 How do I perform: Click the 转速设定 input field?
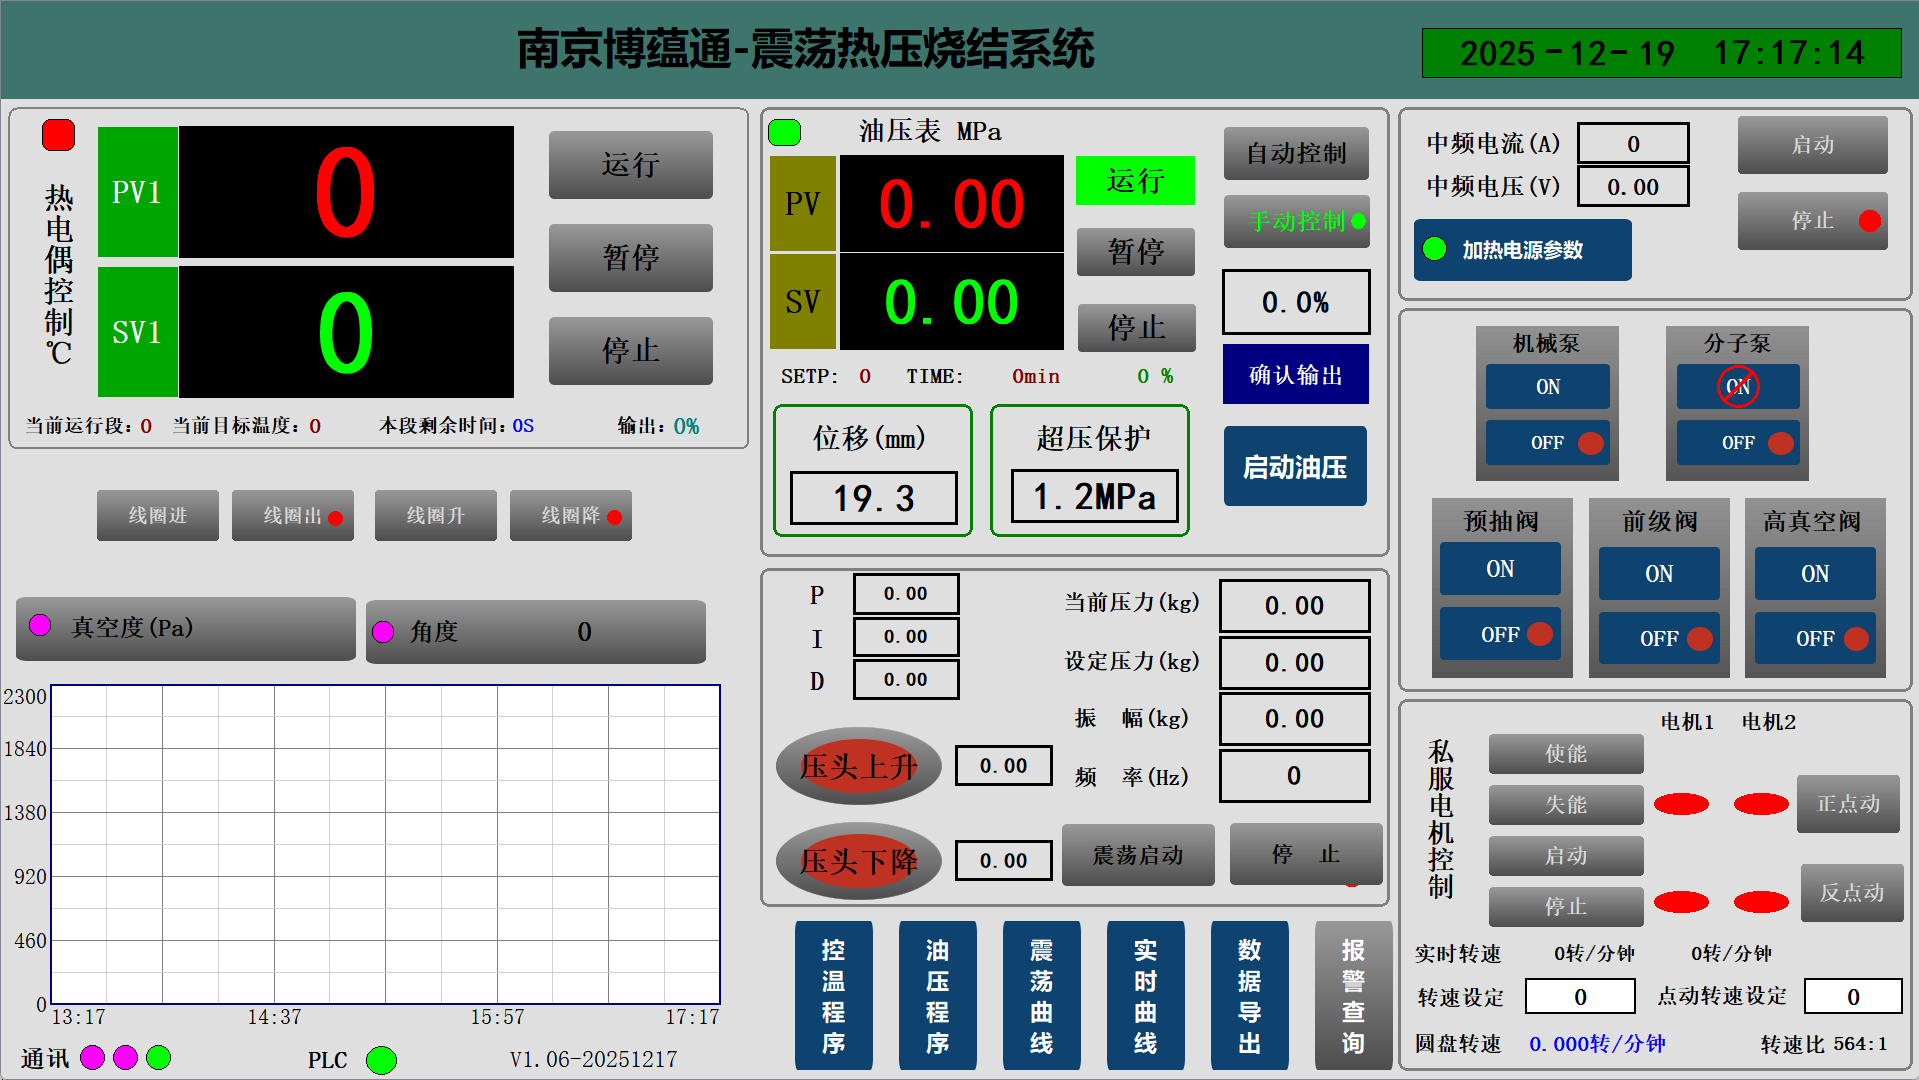pyautogui.click(x=1579, y=997)
